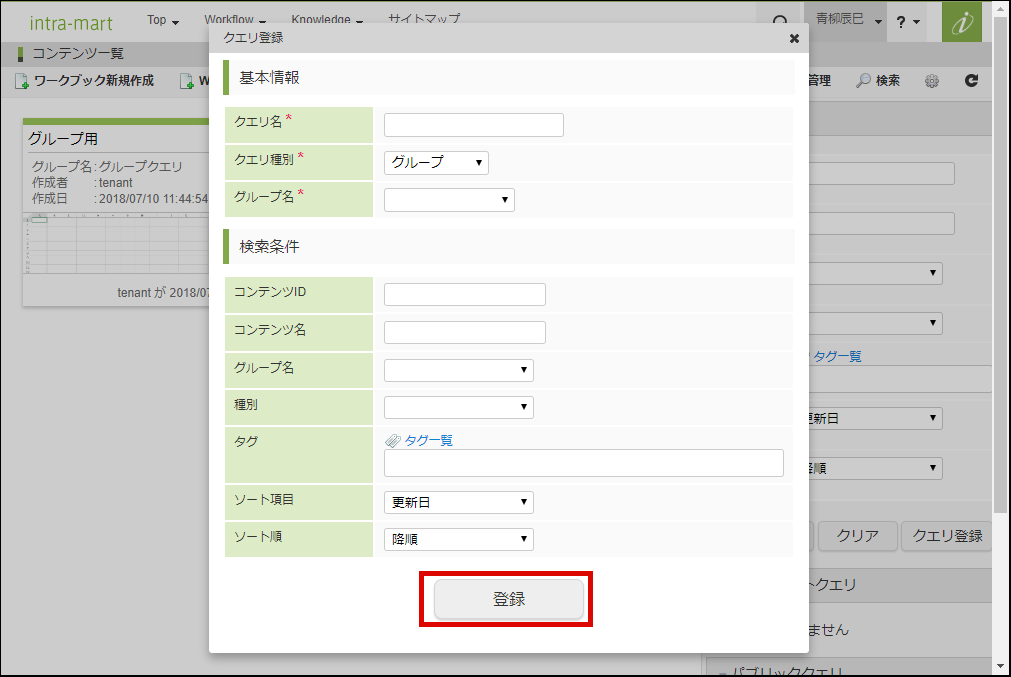
Task: Open the Top menu in header
Action: [x=162, y=20]
